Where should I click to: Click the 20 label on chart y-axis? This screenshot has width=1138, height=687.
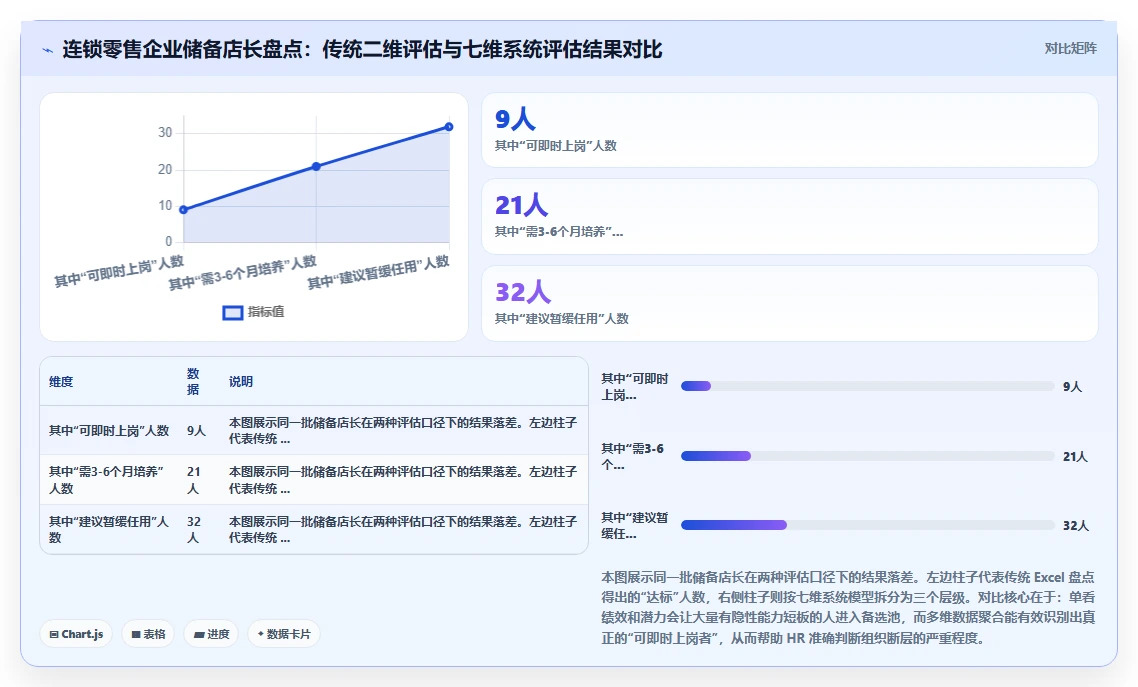[165, 170]
